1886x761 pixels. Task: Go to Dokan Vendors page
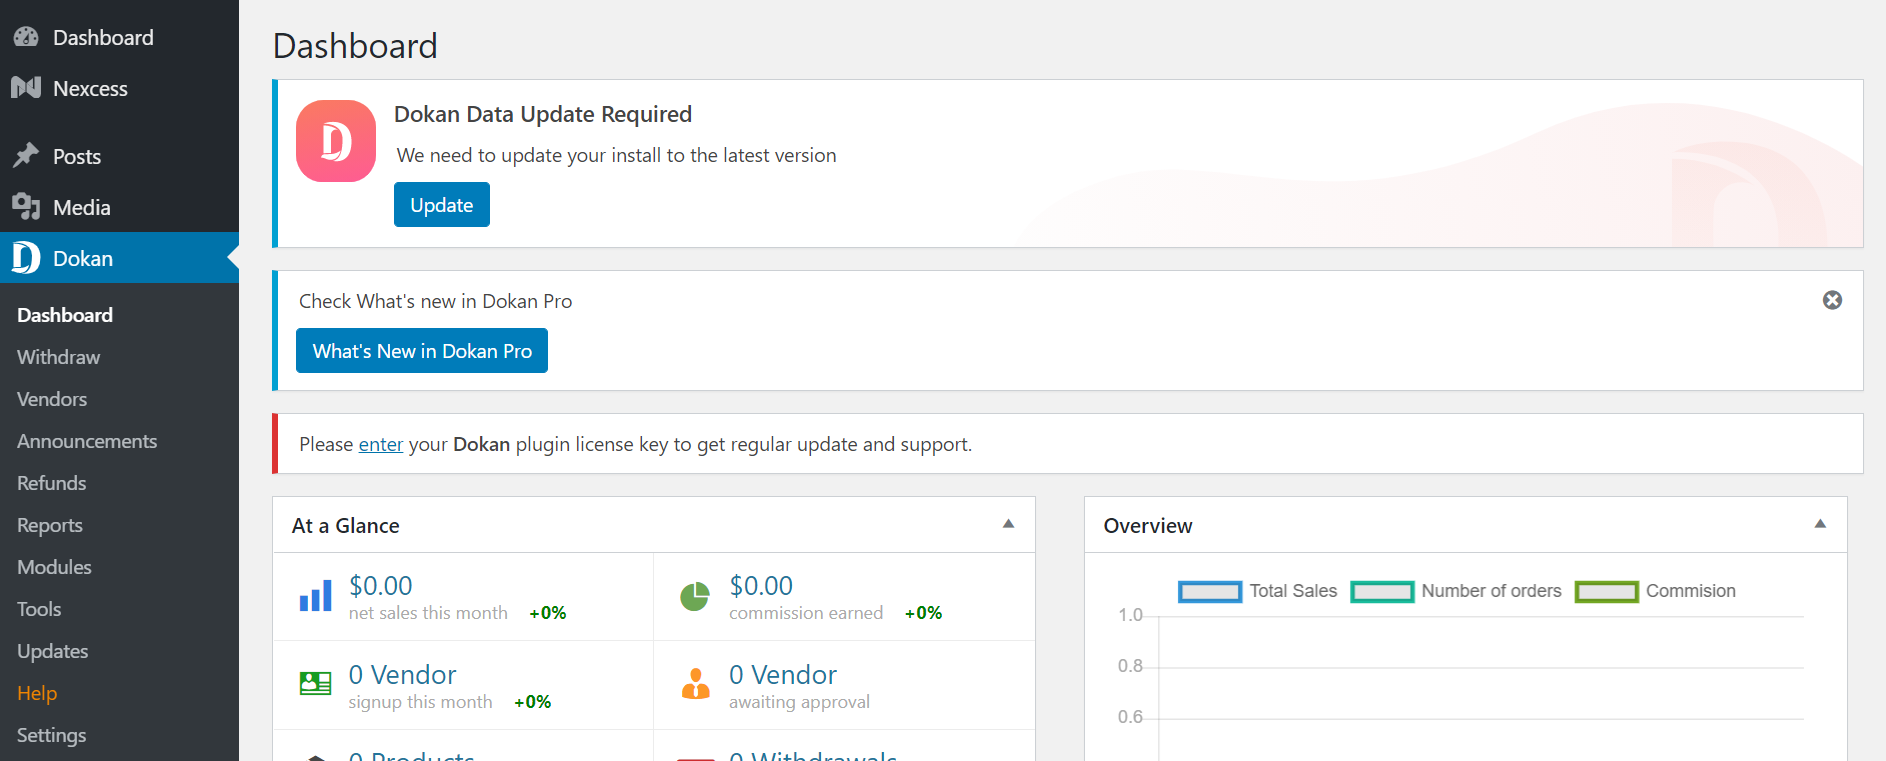pos(52,399)
